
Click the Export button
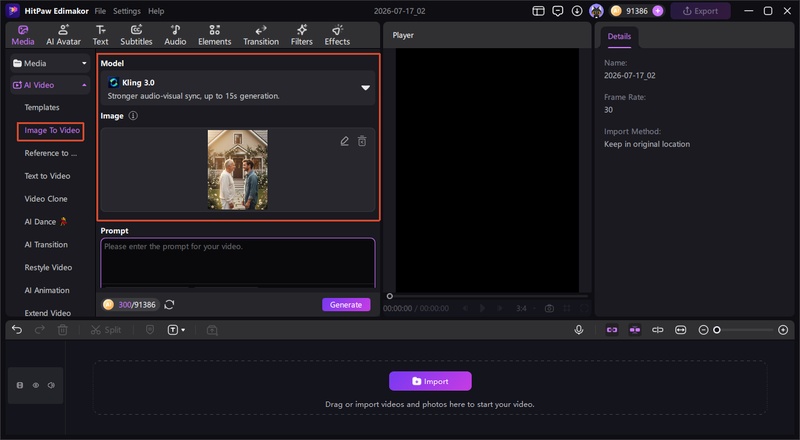tap(700, 11)
